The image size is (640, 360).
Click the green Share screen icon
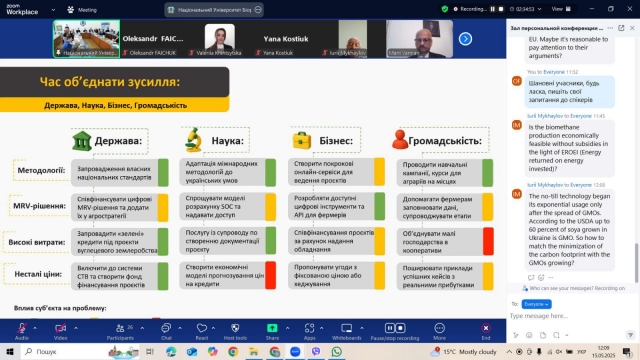[272, 328]
